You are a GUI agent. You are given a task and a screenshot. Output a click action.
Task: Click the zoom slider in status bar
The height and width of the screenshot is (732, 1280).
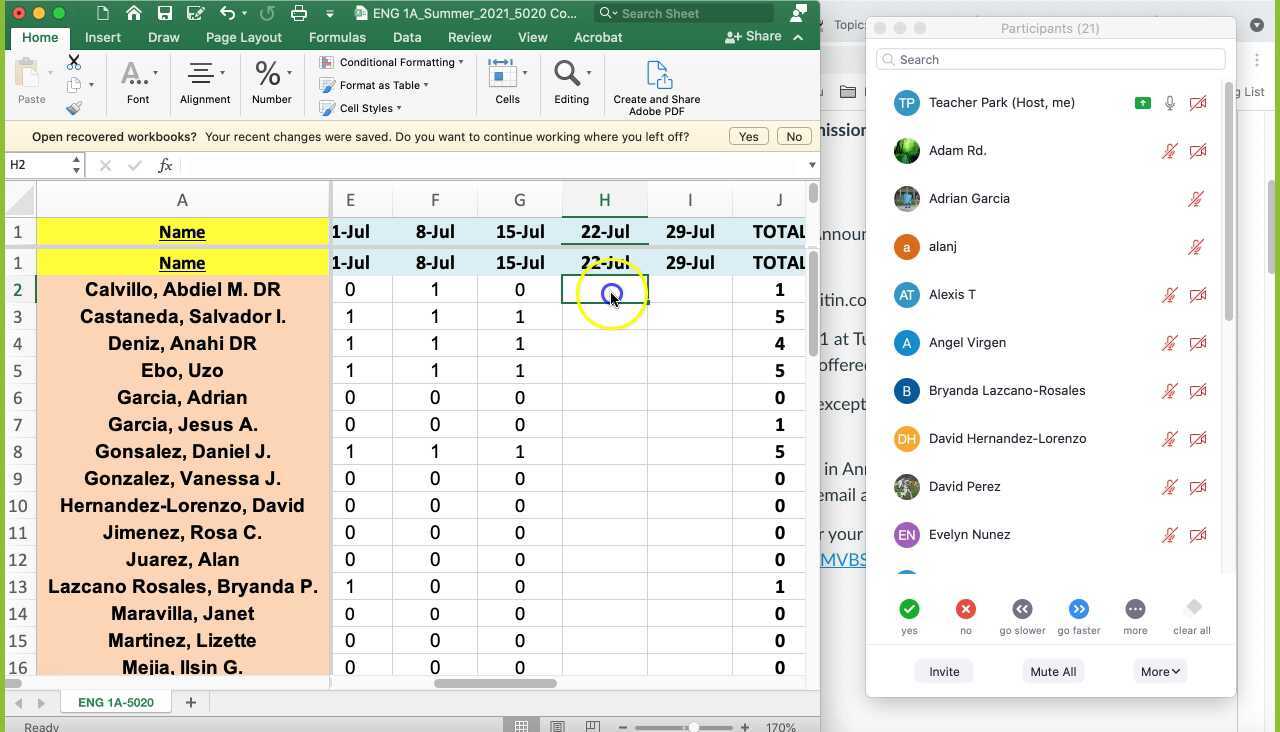point(693,727)
